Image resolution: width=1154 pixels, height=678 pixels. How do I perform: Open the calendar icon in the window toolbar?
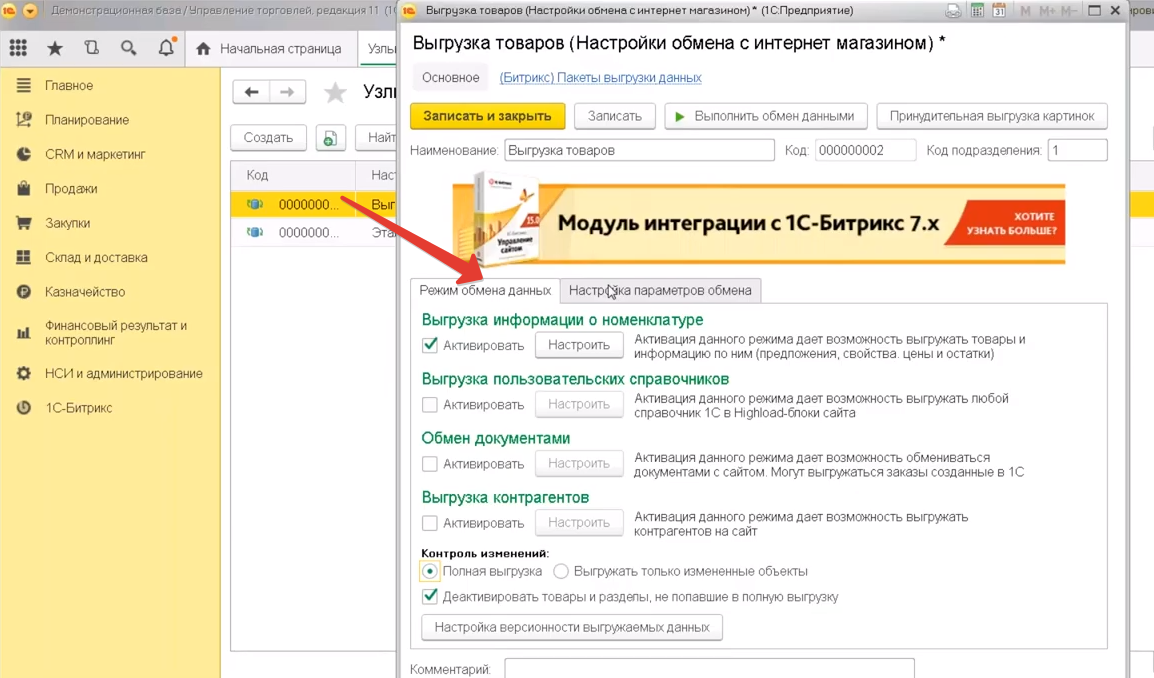pos(999,10)
